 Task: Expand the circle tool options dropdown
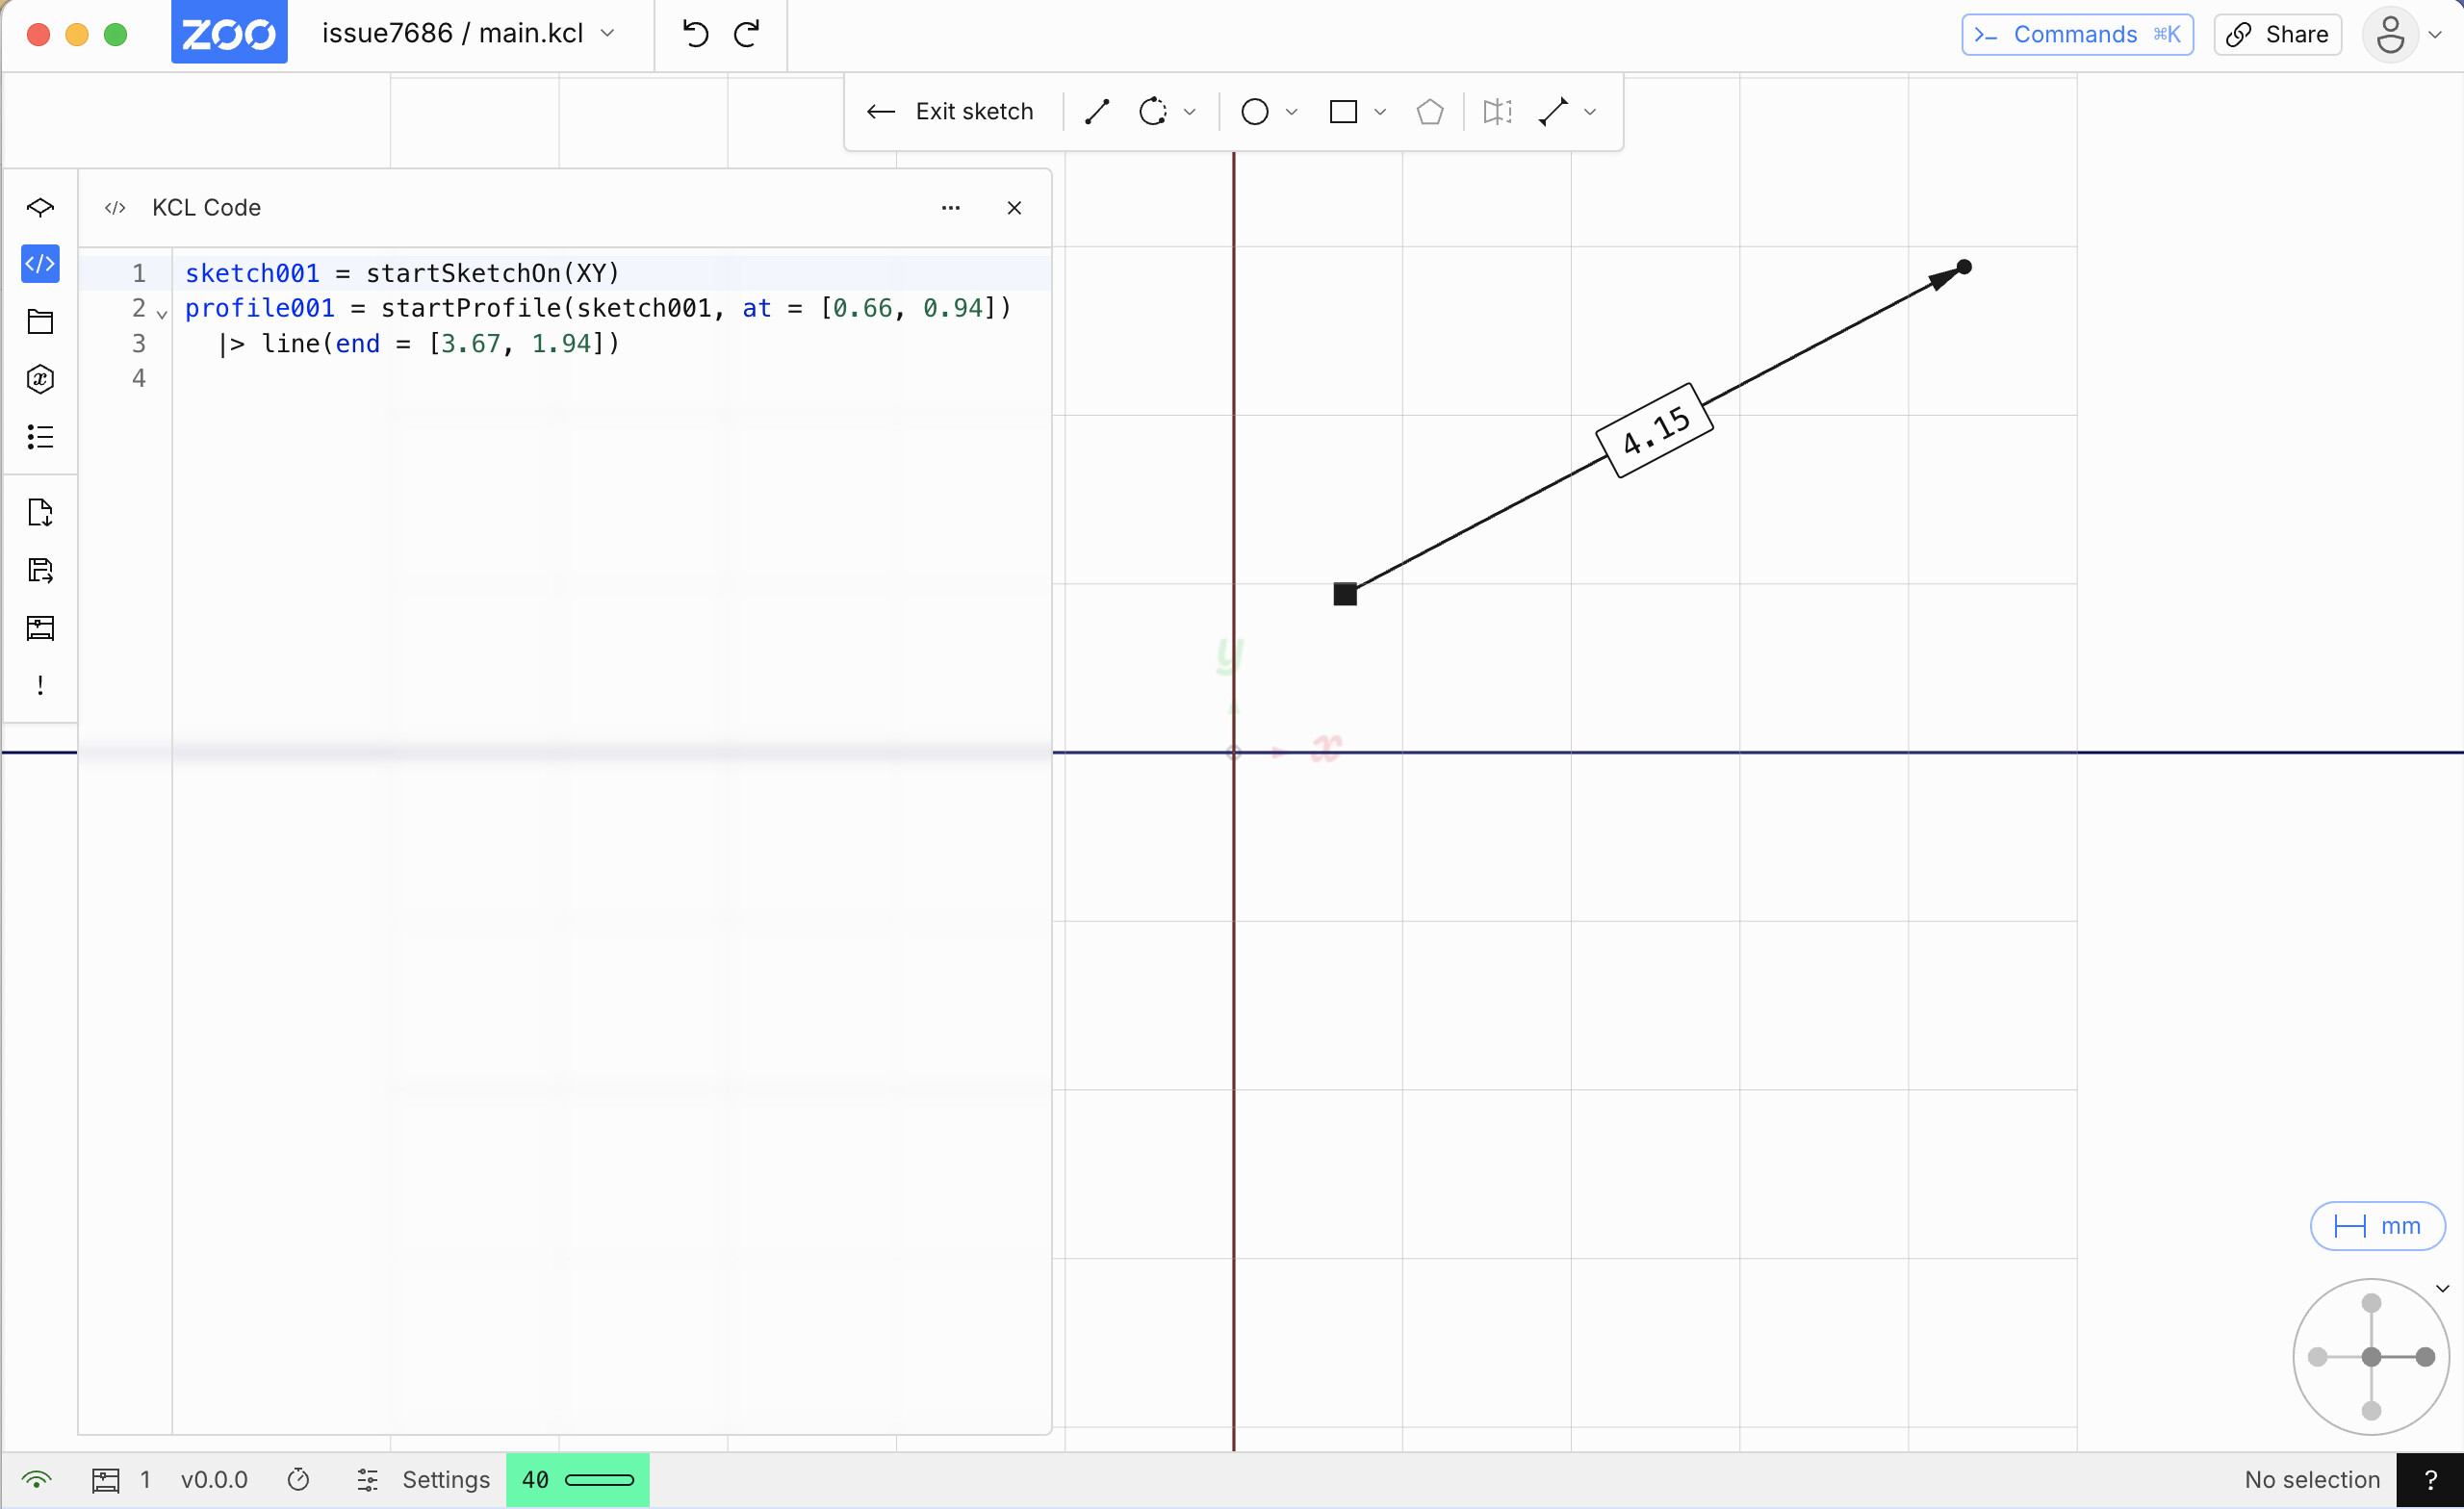click(x=1292, y=112)
